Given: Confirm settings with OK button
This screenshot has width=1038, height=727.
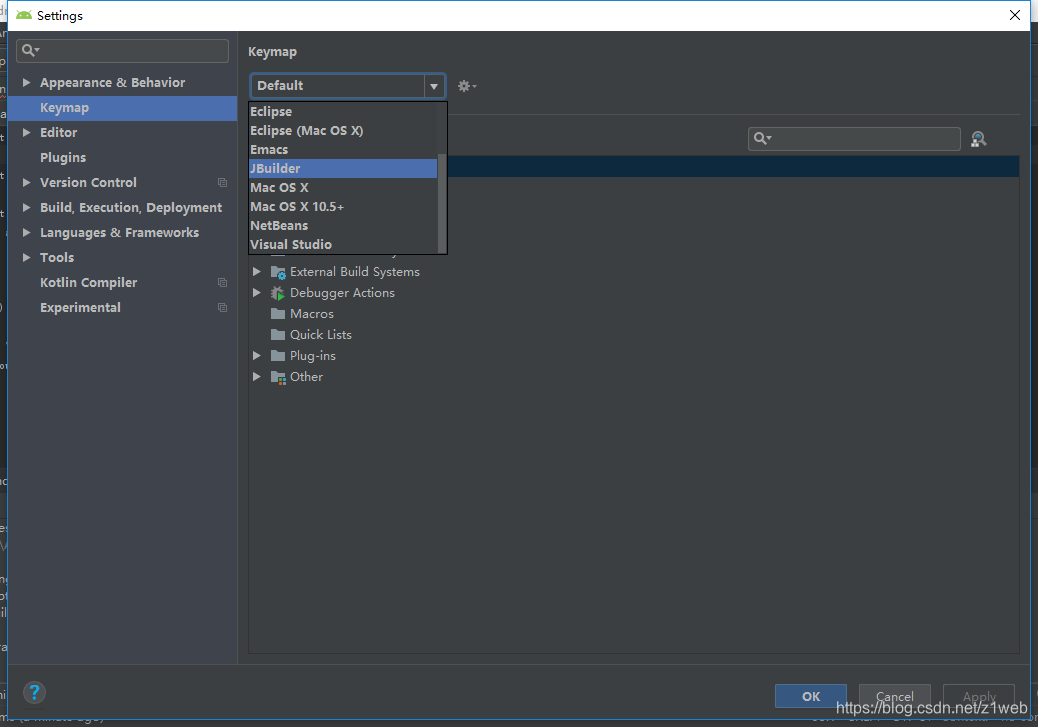Looking at the screenshot, I should (x=810, y=696).
